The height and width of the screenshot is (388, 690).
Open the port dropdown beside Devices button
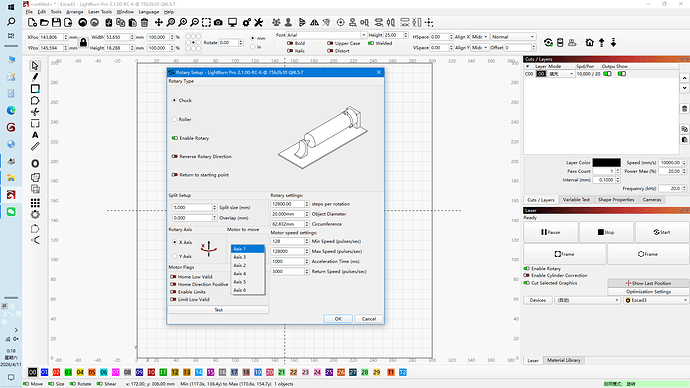pyautogui.click(x=587, y=300)
